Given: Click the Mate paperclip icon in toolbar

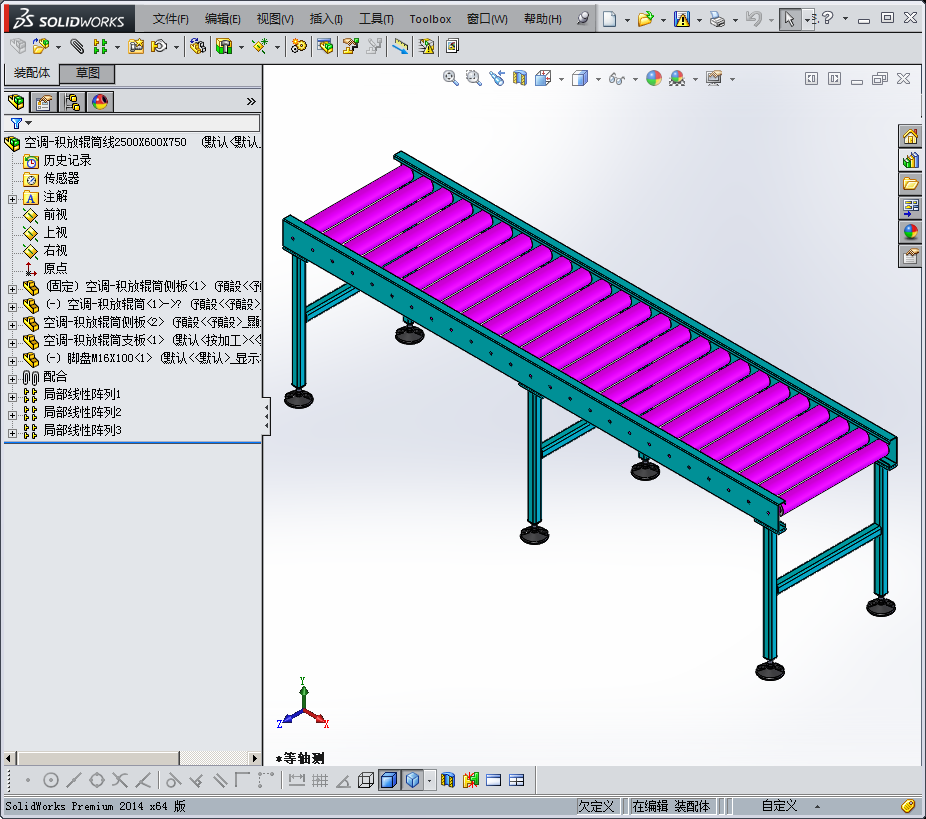Looking at the screenshot, I should coord(77,46).
